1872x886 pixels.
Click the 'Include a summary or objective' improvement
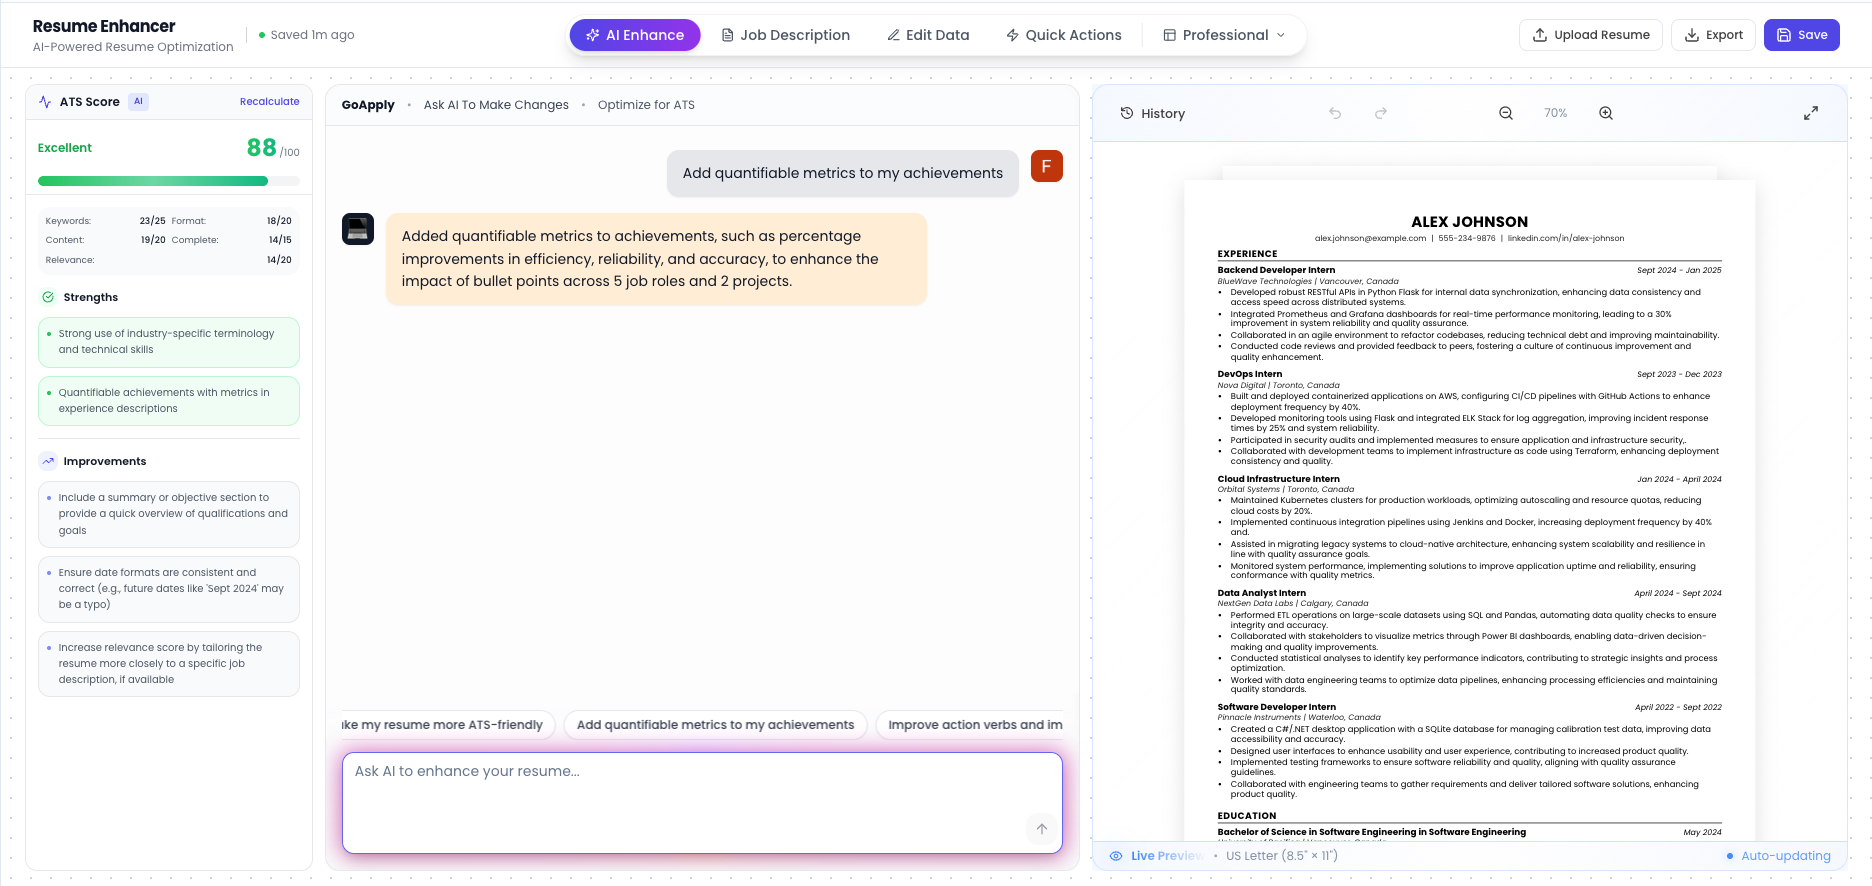coord(169,514)
